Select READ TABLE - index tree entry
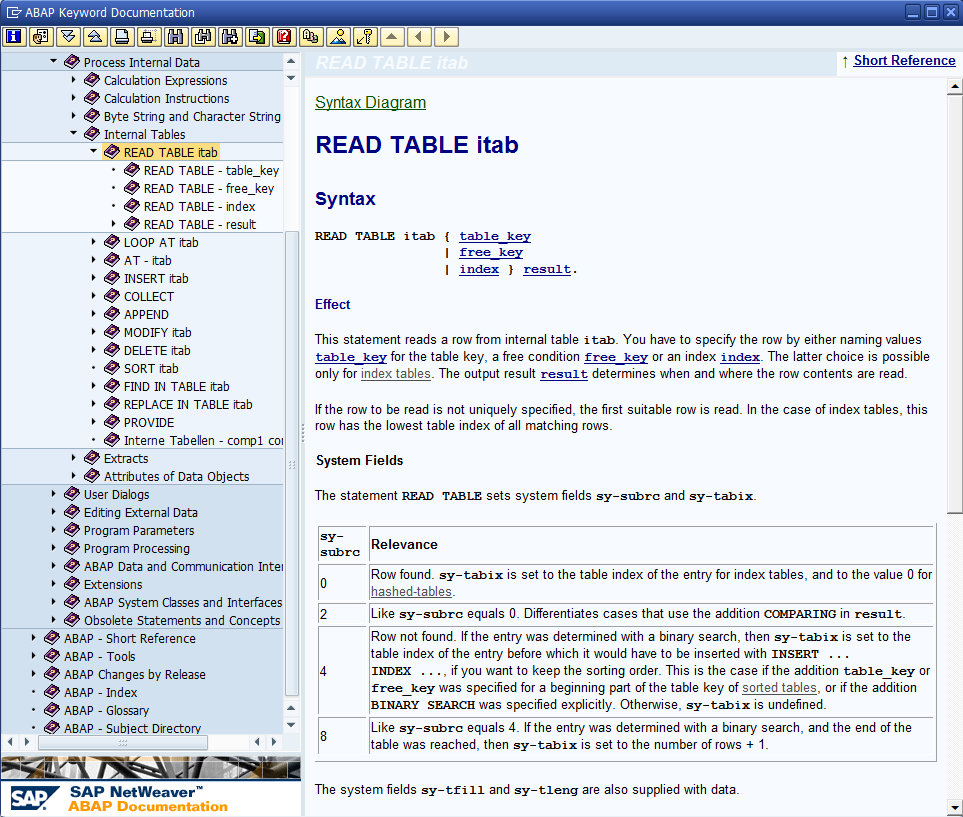 199,206
